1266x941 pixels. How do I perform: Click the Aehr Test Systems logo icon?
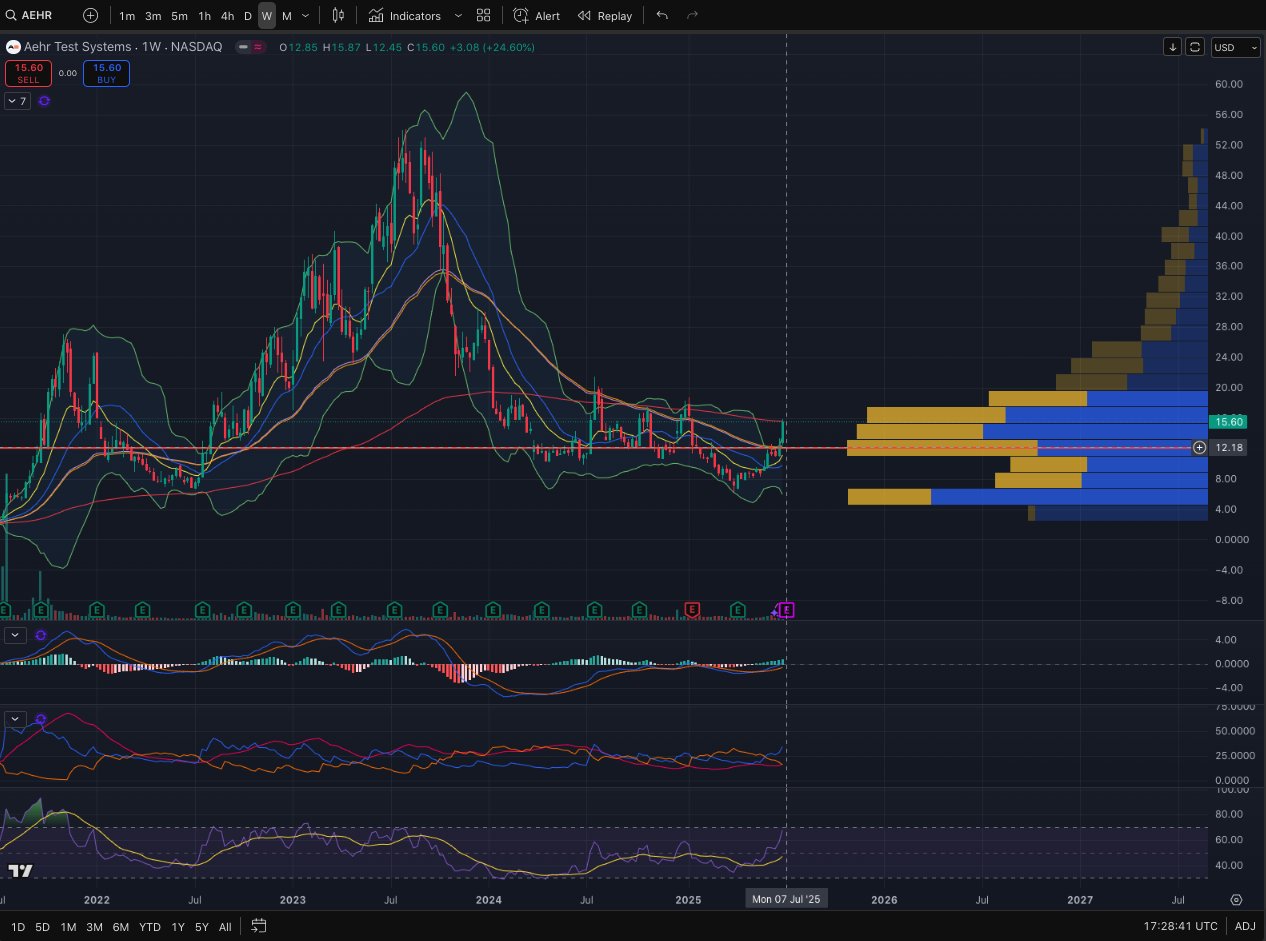13,47
